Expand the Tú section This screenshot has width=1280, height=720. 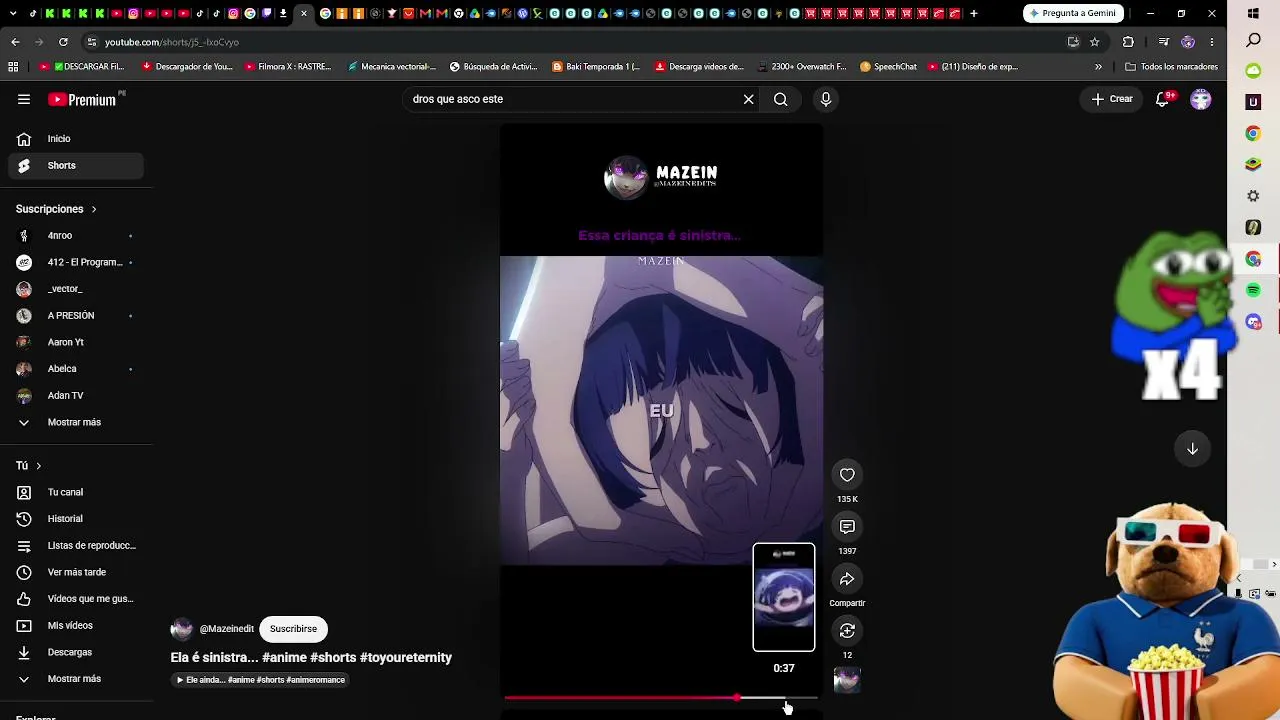click(x=29, y=466)
